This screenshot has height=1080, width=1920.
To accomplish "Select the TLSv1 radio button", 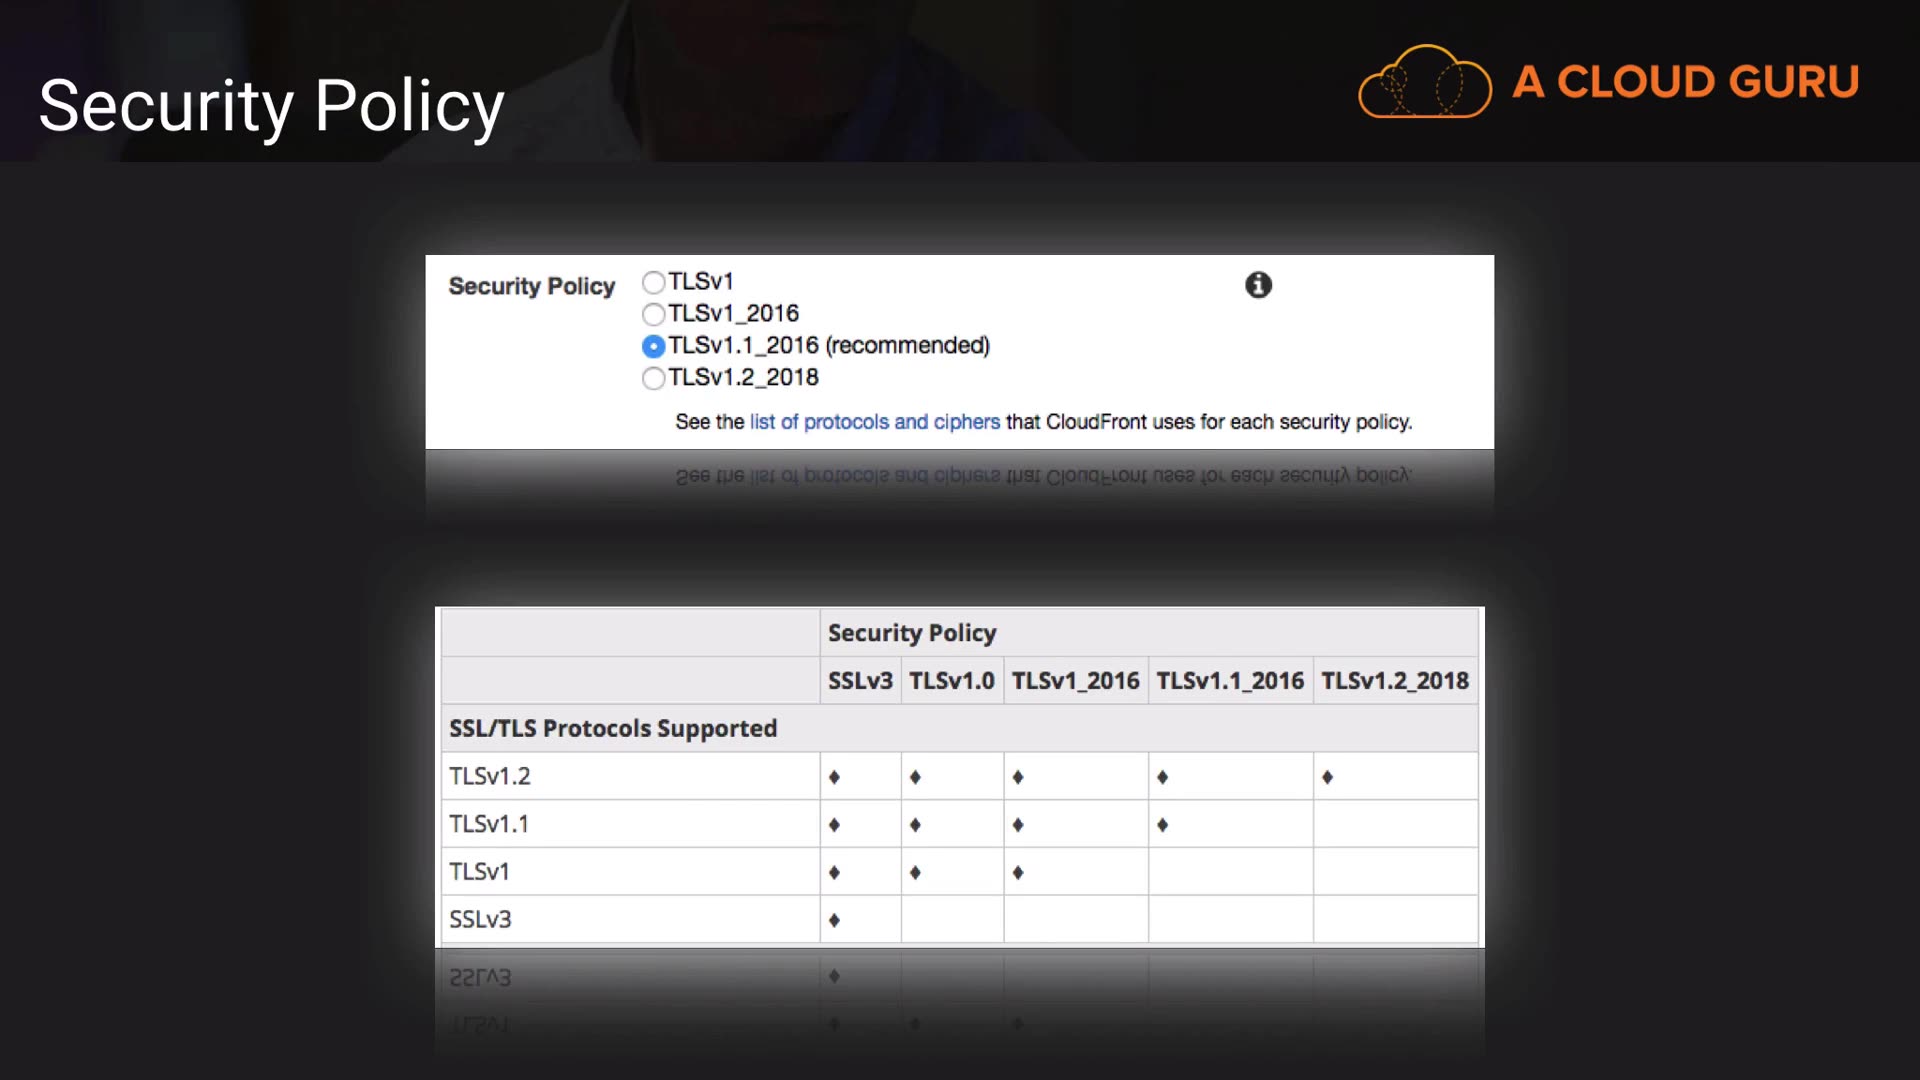I will 653,282.
